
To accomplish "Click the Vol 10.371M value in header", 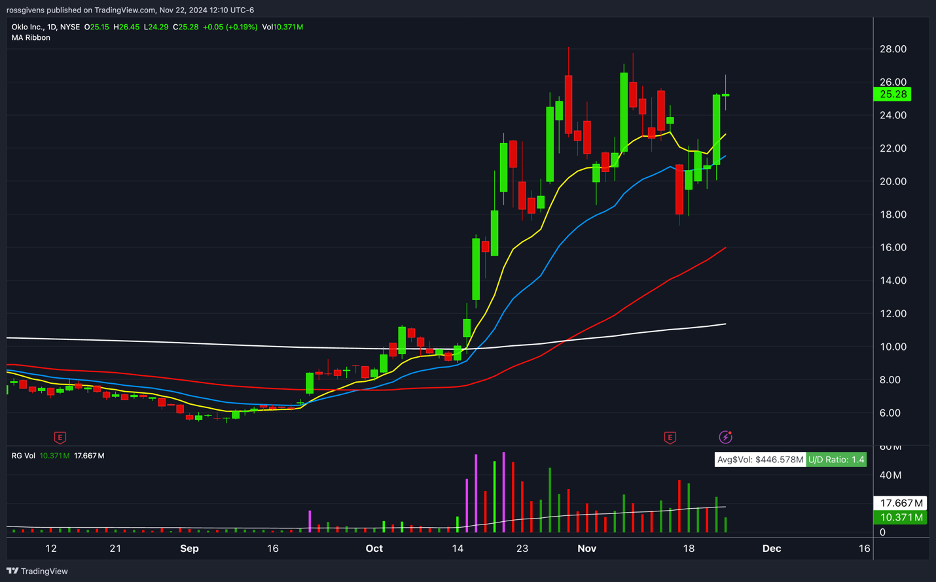I will point(282,27).
